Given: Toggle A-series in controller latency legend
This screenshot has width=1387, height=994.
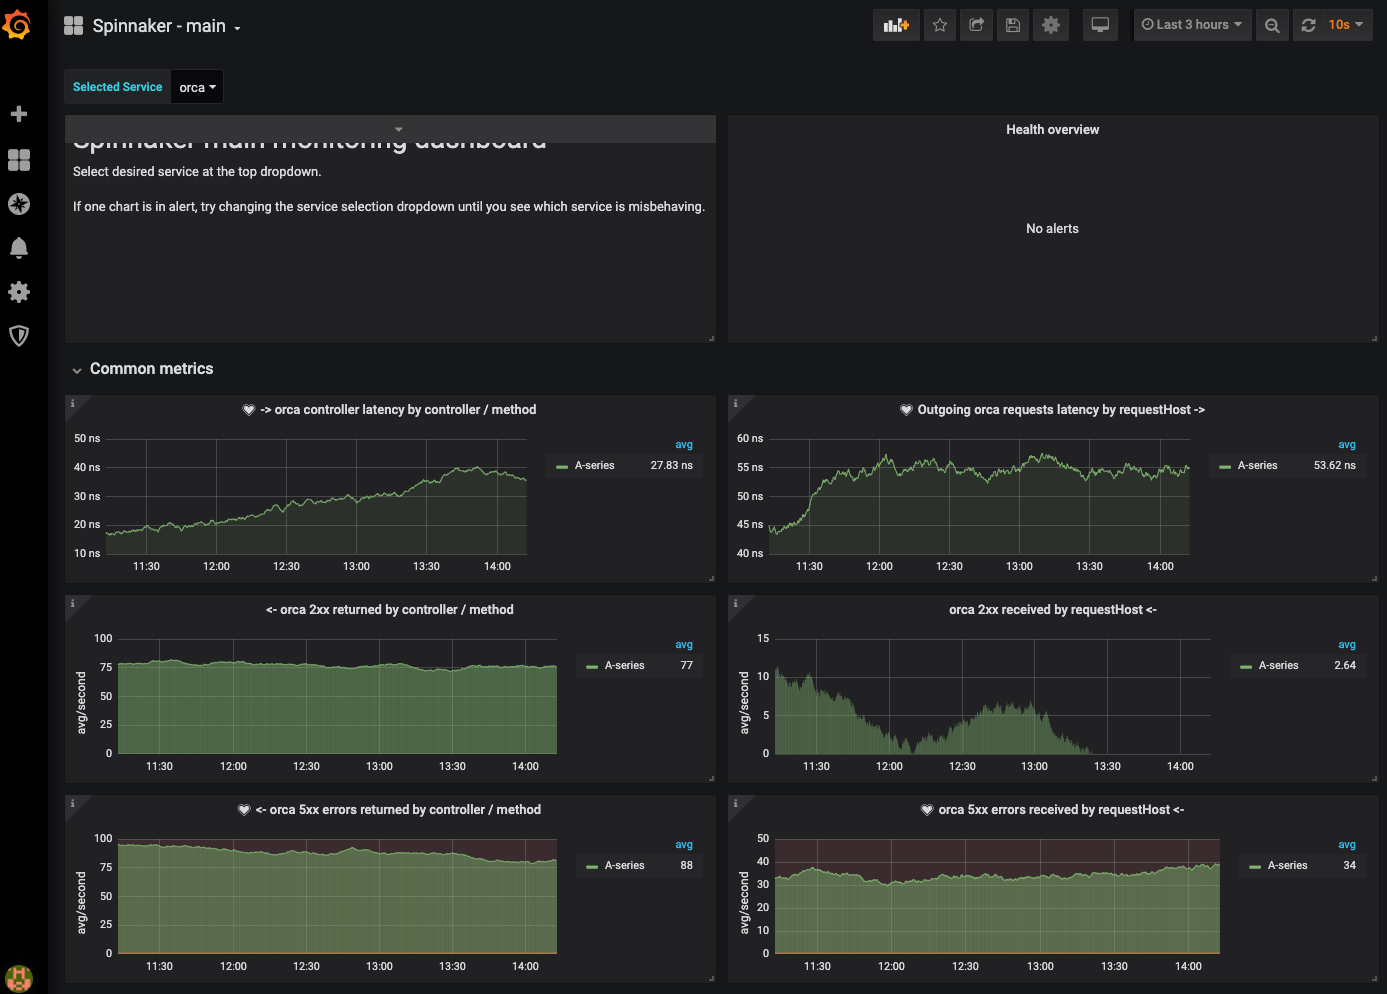Looking at the screenshot, I should [x=594, y=466].
